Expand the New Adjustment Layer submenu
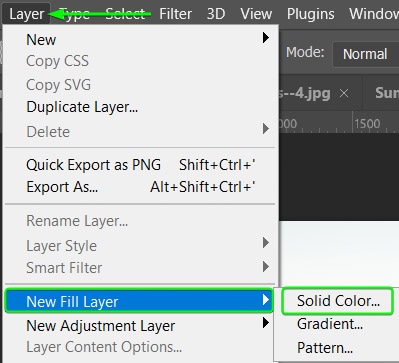Image resolution: width=399 pixels, height=363 pixels. [140, 325]
